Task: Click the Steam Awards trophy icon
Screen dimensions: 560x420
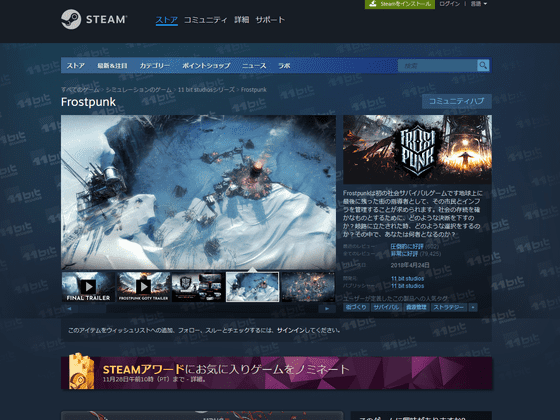Action: pos(81,372)
